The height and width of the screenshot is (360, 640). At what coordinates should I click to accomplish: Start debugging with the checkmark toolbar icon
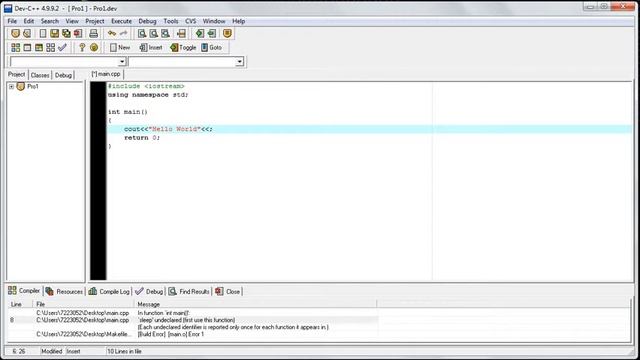(62, 48)
